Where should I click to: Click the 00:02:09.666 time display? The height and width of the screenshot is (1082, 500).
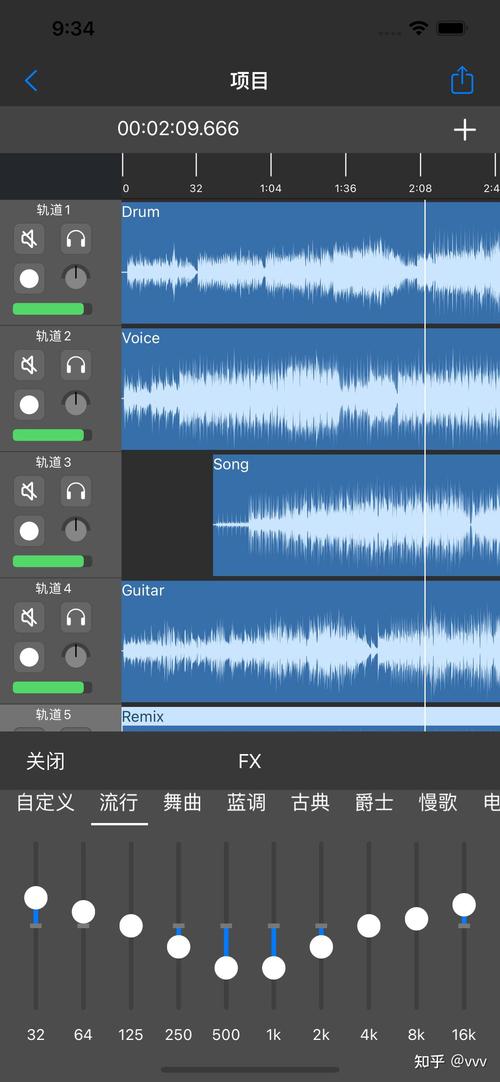[x=178, y=128]
